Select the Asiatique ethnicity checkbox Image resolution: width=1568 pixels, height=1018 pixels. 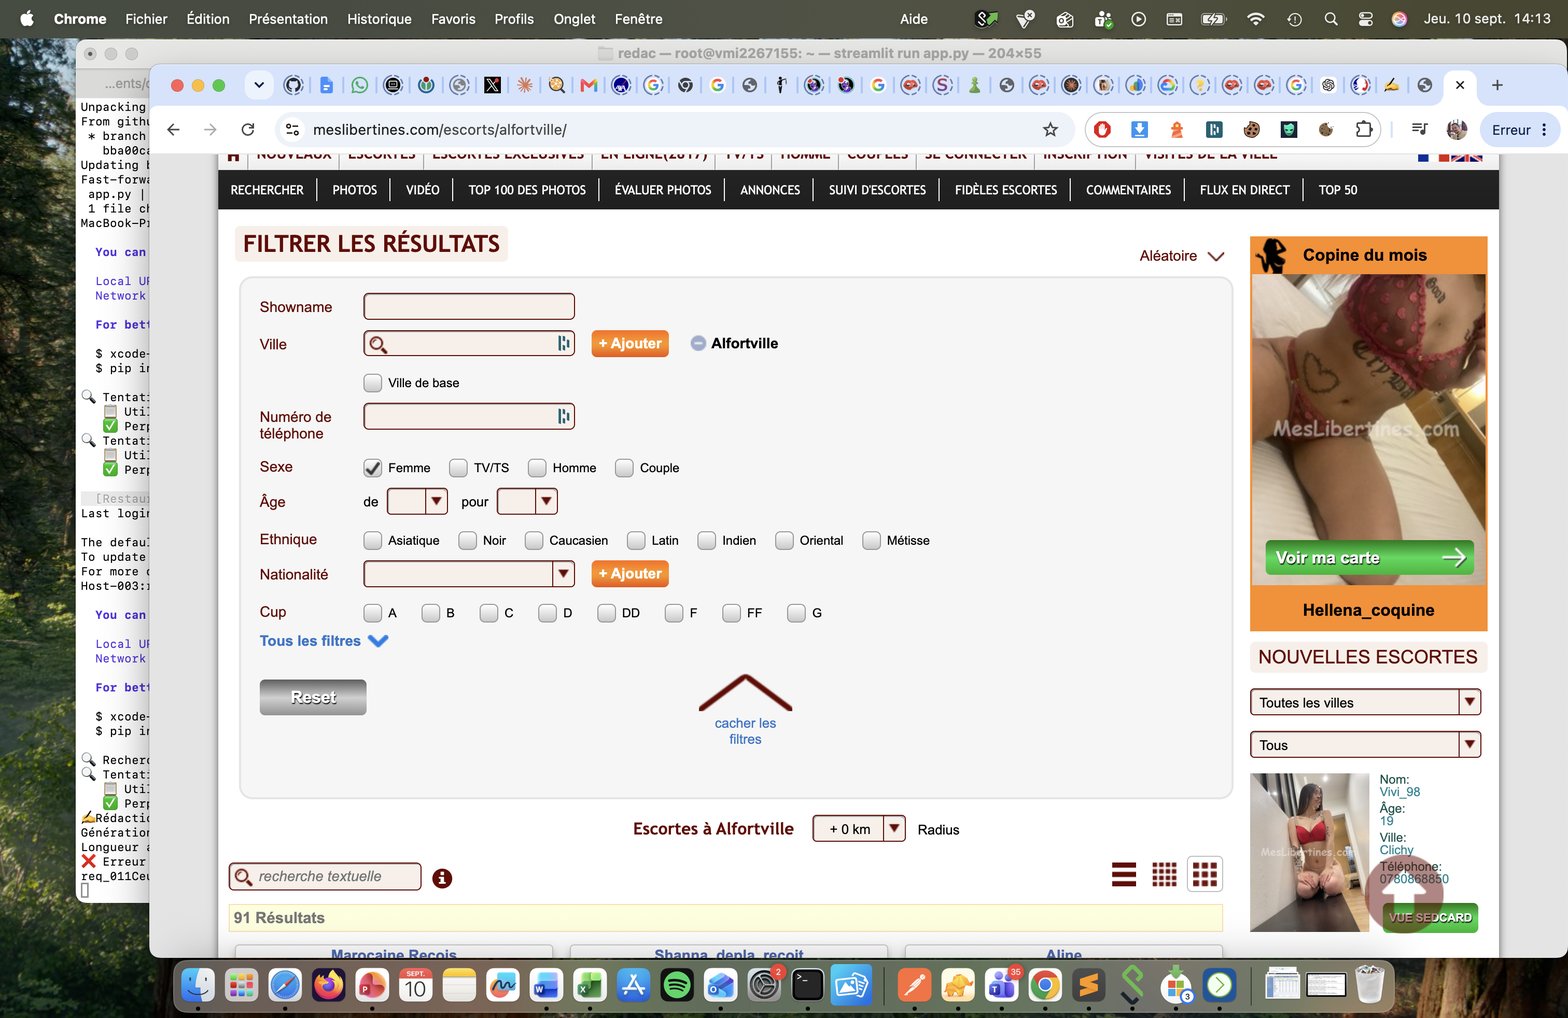pos(373,540)
